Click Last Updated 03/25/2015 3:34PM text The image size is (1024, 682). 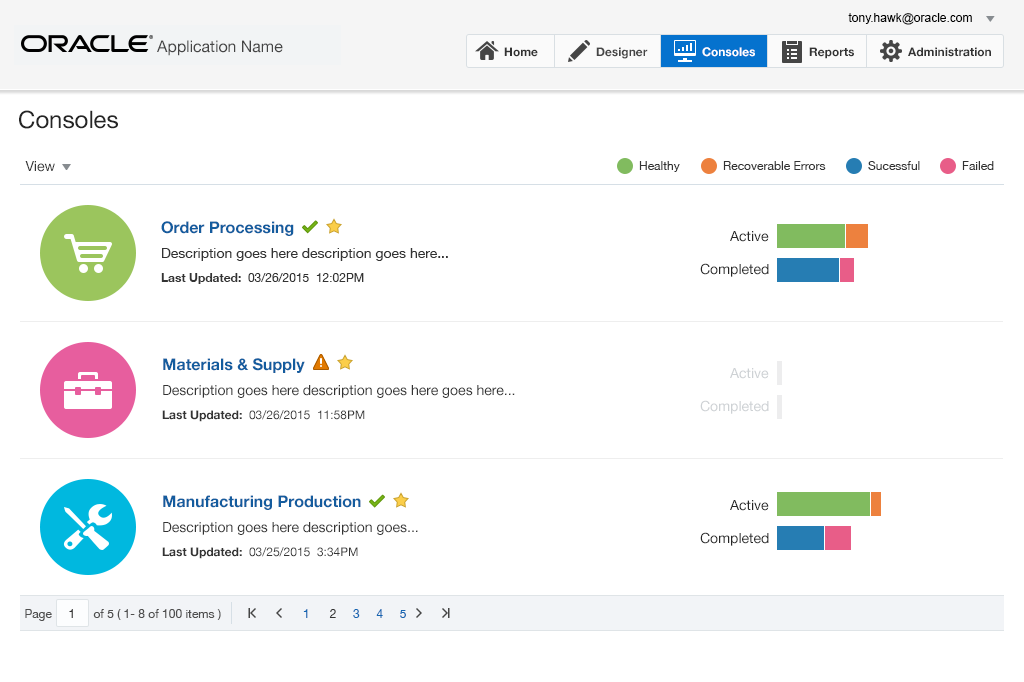pos(260,552)
